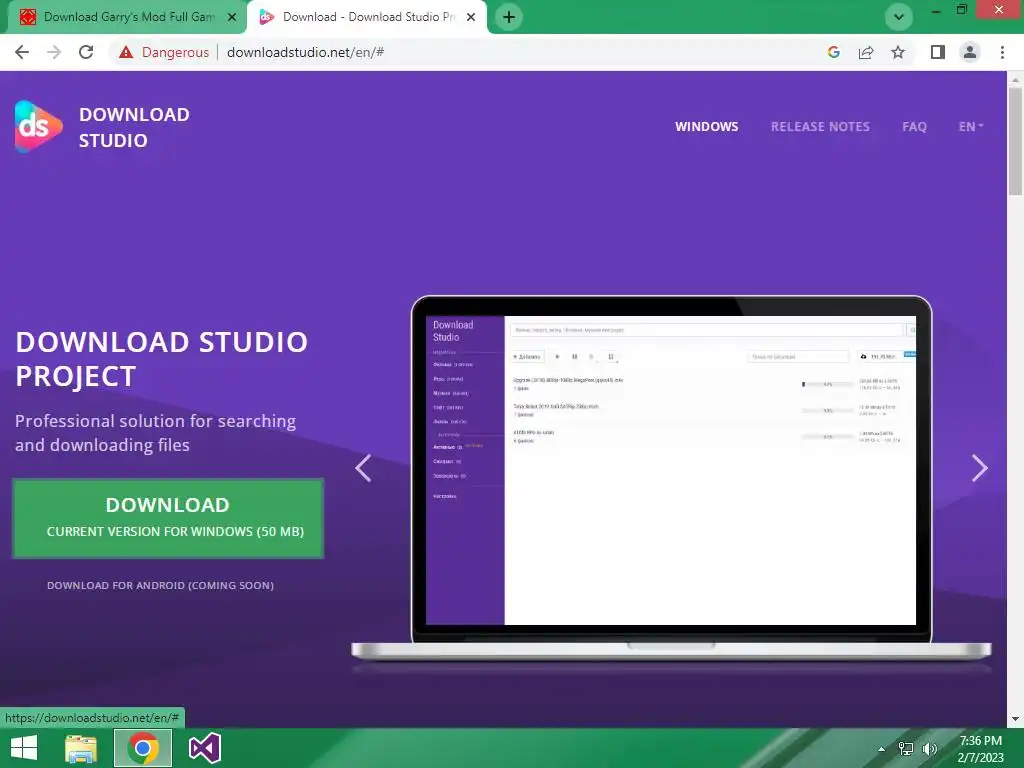Click the network tray icon
Screen dimensions: 1024x768
tap(906, 749)
